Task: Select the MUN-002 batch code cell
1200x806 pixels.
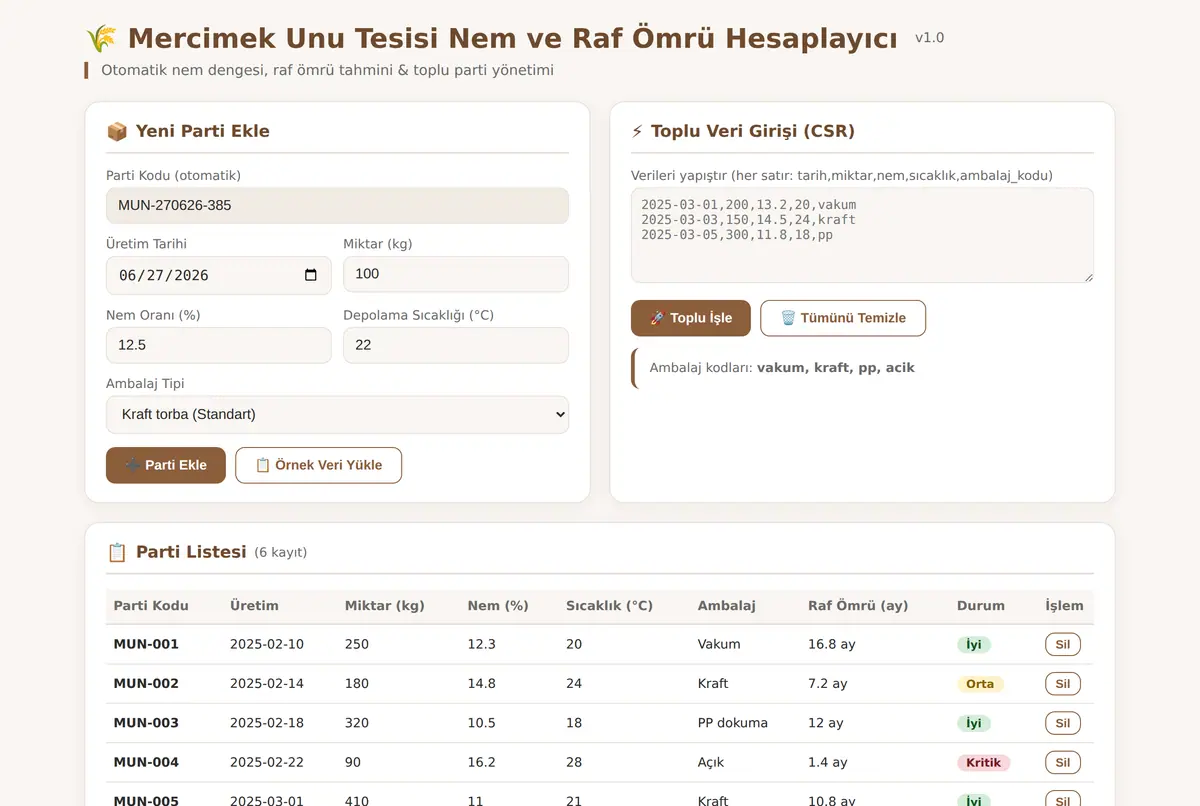Action: (146, 684)
